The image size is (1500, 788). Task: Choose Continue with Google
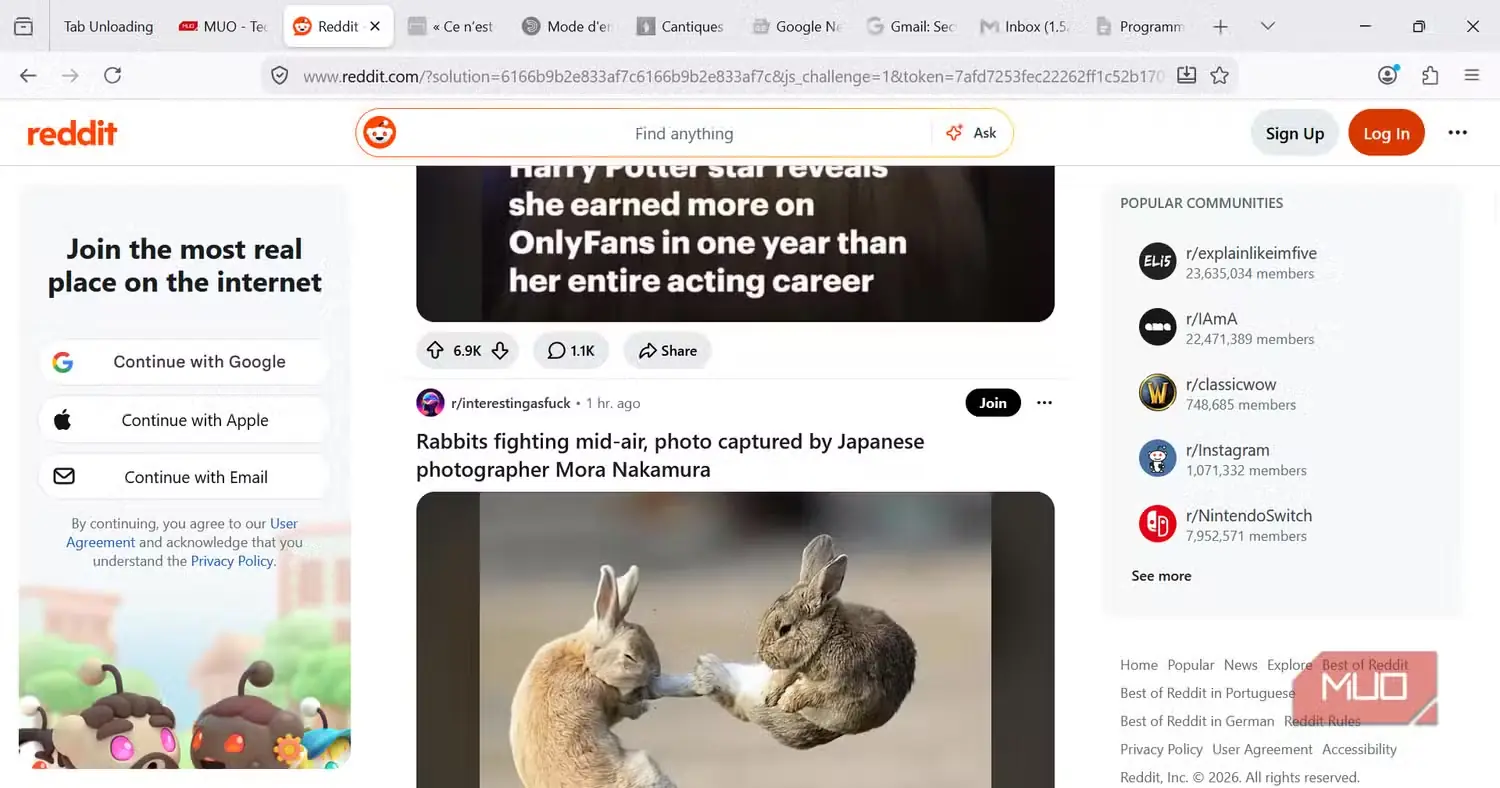pyautogui.click(x=185, y=362)
